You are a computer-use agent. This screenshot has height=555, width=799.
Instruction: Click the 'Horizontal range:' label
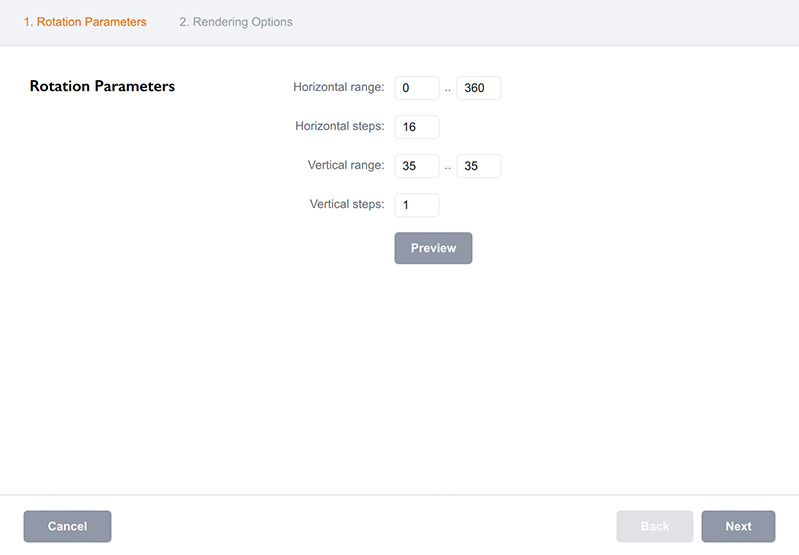[338, 87]
